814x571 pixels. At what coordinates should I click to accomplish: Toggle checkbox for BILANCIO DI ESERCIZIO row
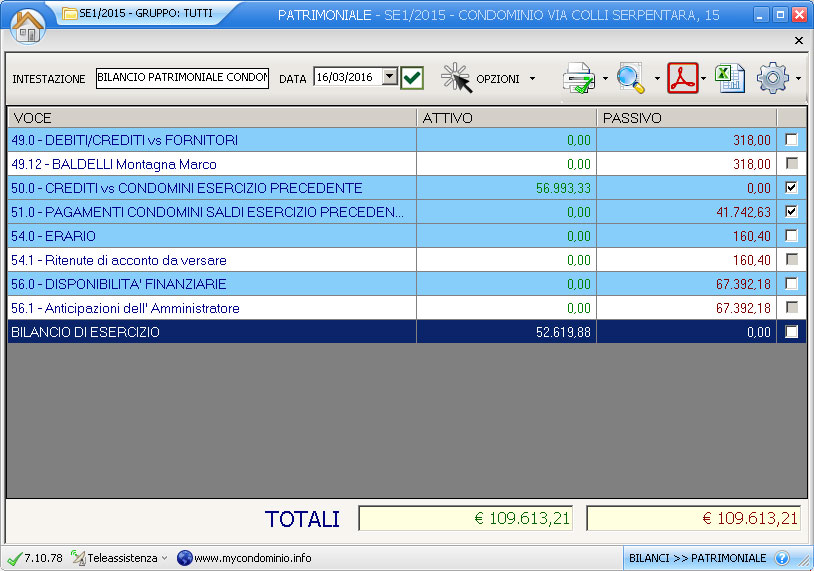[791, 332]
